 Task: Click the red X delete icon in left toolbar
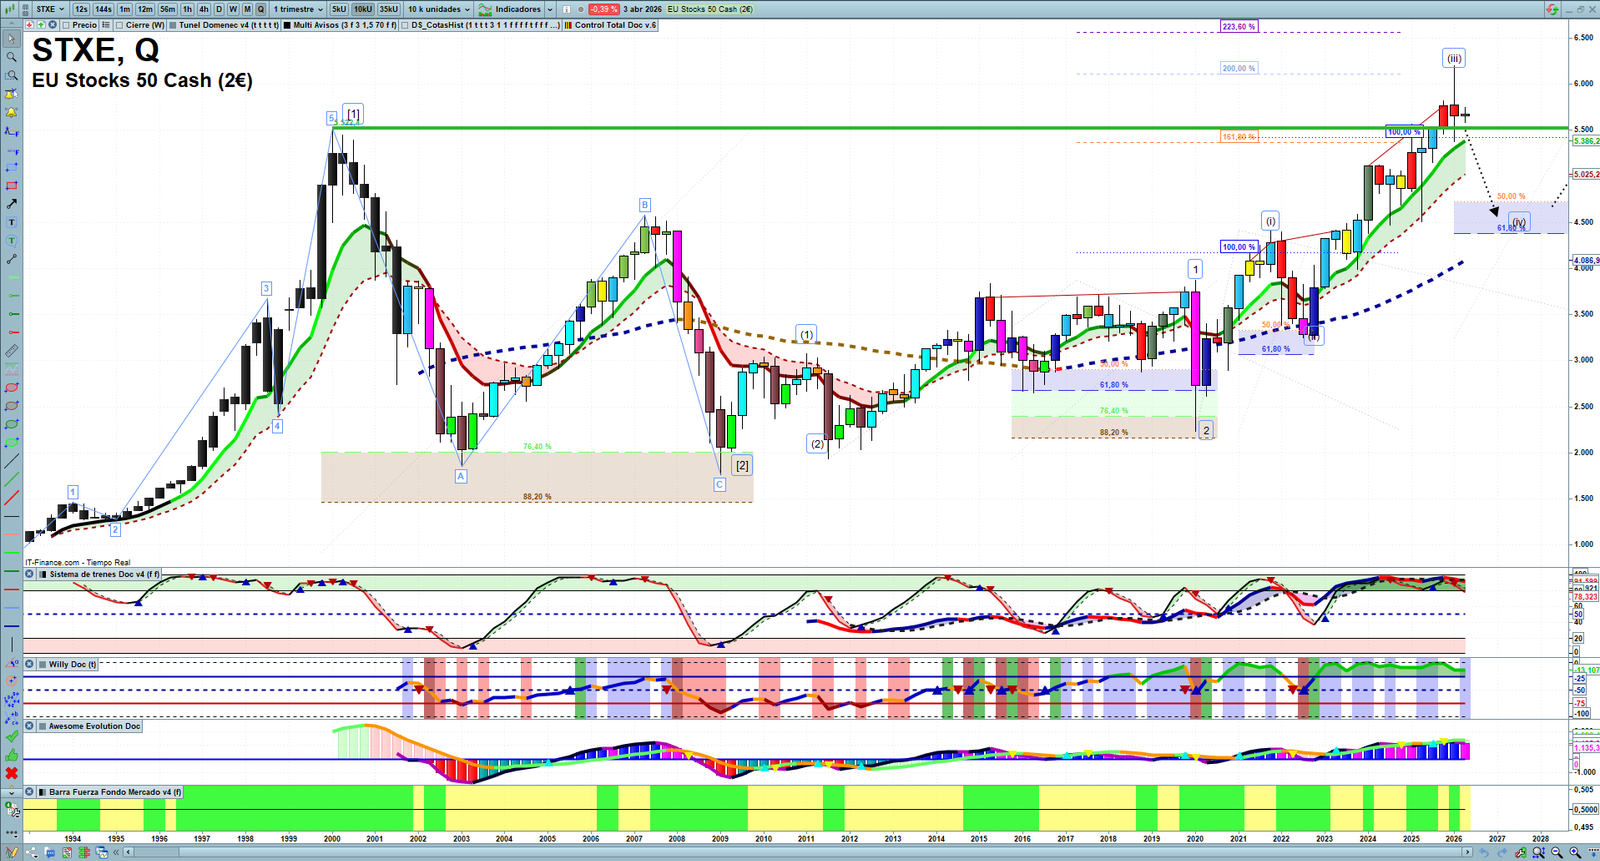tap(12, 773)
